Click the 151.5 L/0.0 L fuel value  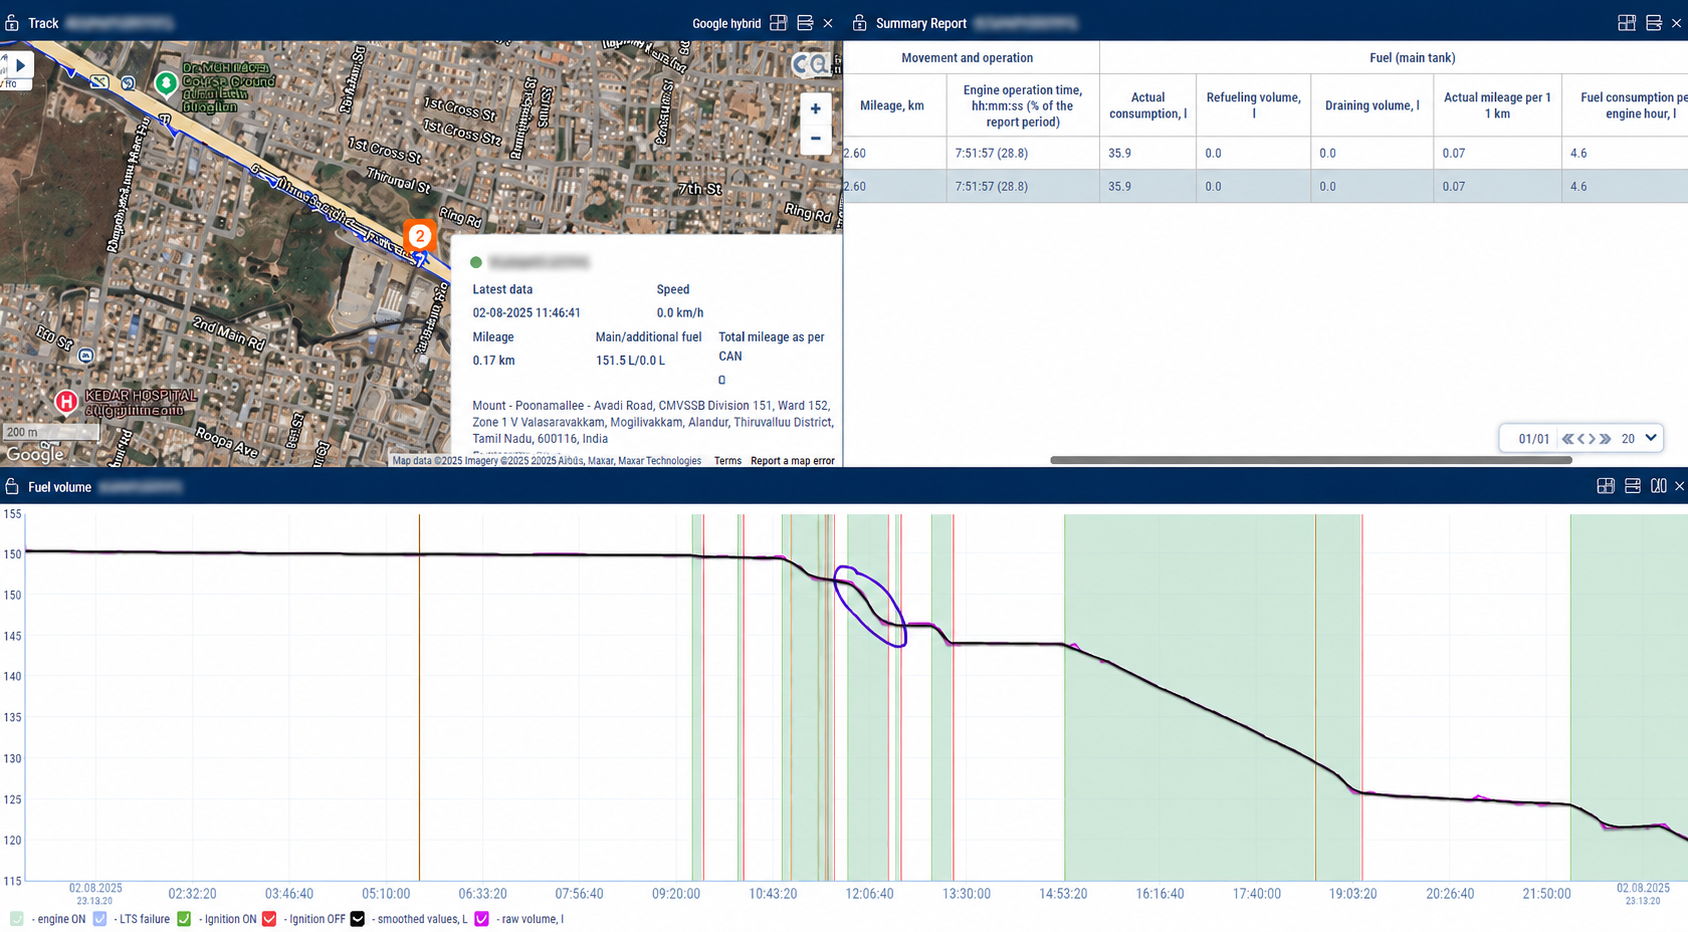click(630, 360)
